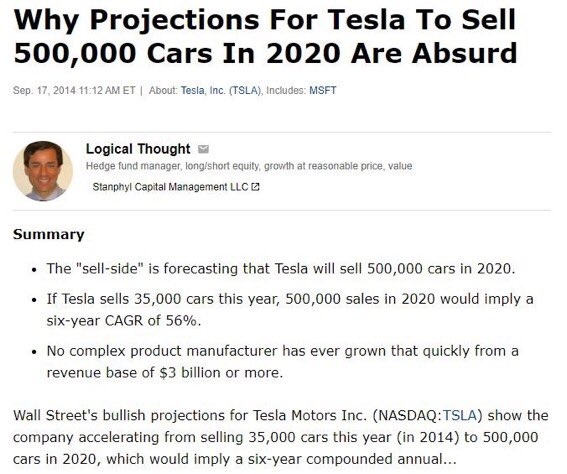Click the 'Wall Street's bullish projections' paragraph
The image size is (567, 474).
pyautogui.click(x=281, y=437)
